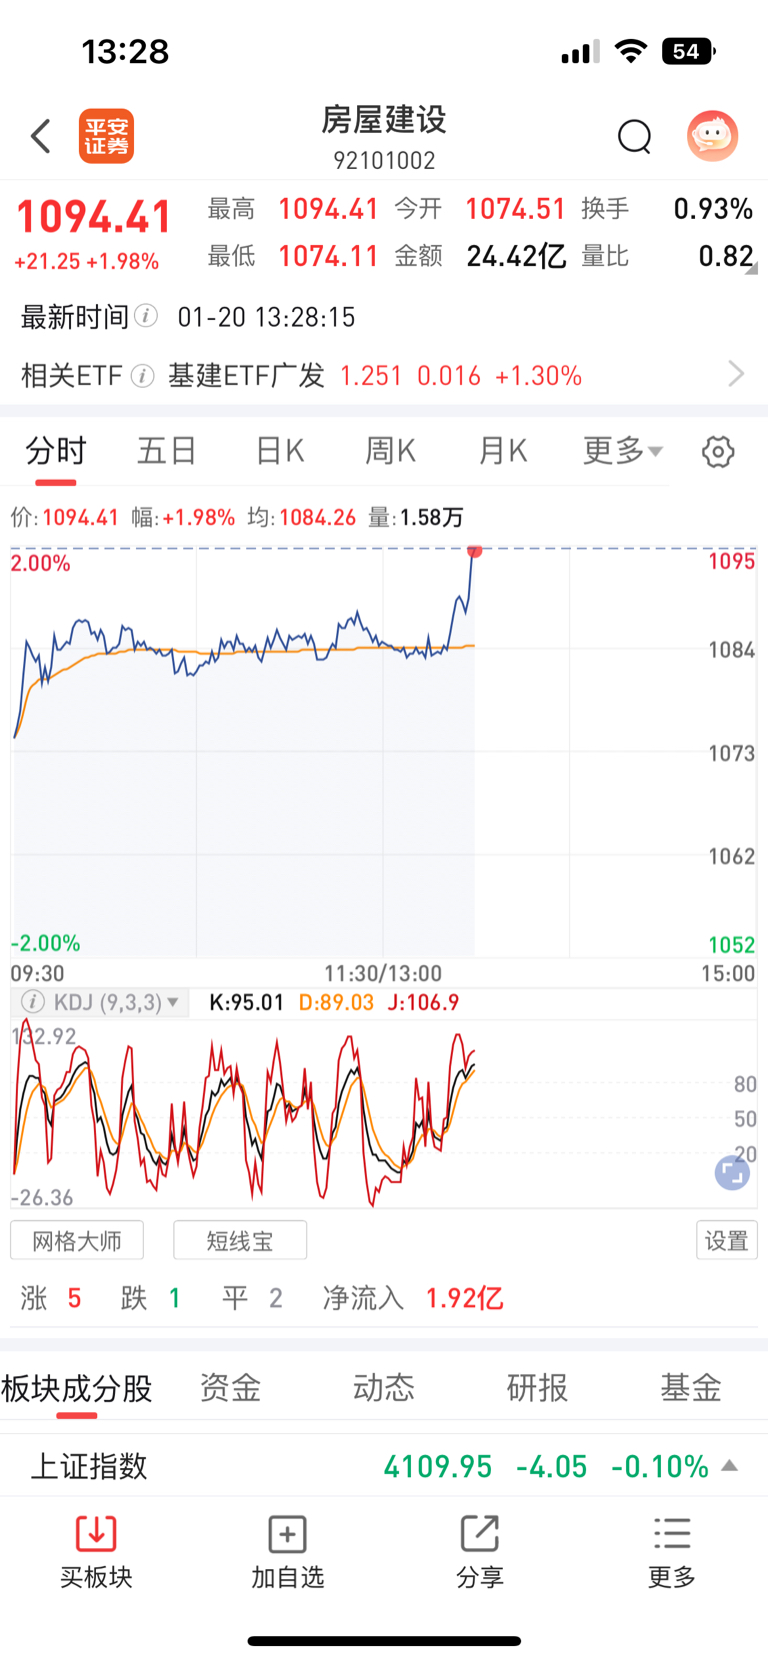Viewport: 768px width, 1663px height.
Task: Tap the back arrow icon
Action: coord(41,136)
